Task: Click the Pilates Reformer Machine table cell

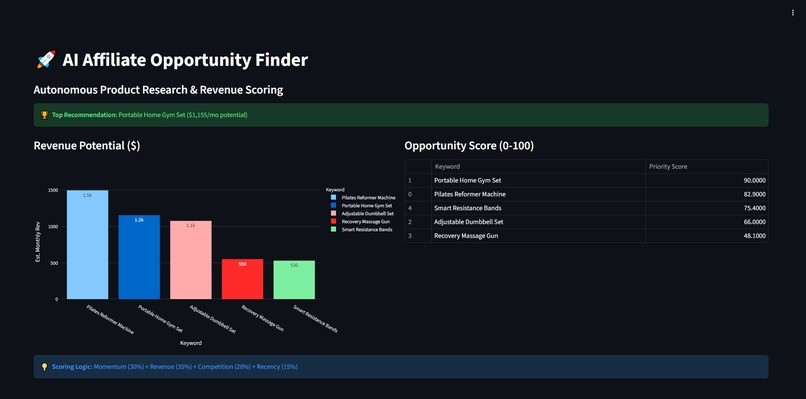Action: click(538, 194)
